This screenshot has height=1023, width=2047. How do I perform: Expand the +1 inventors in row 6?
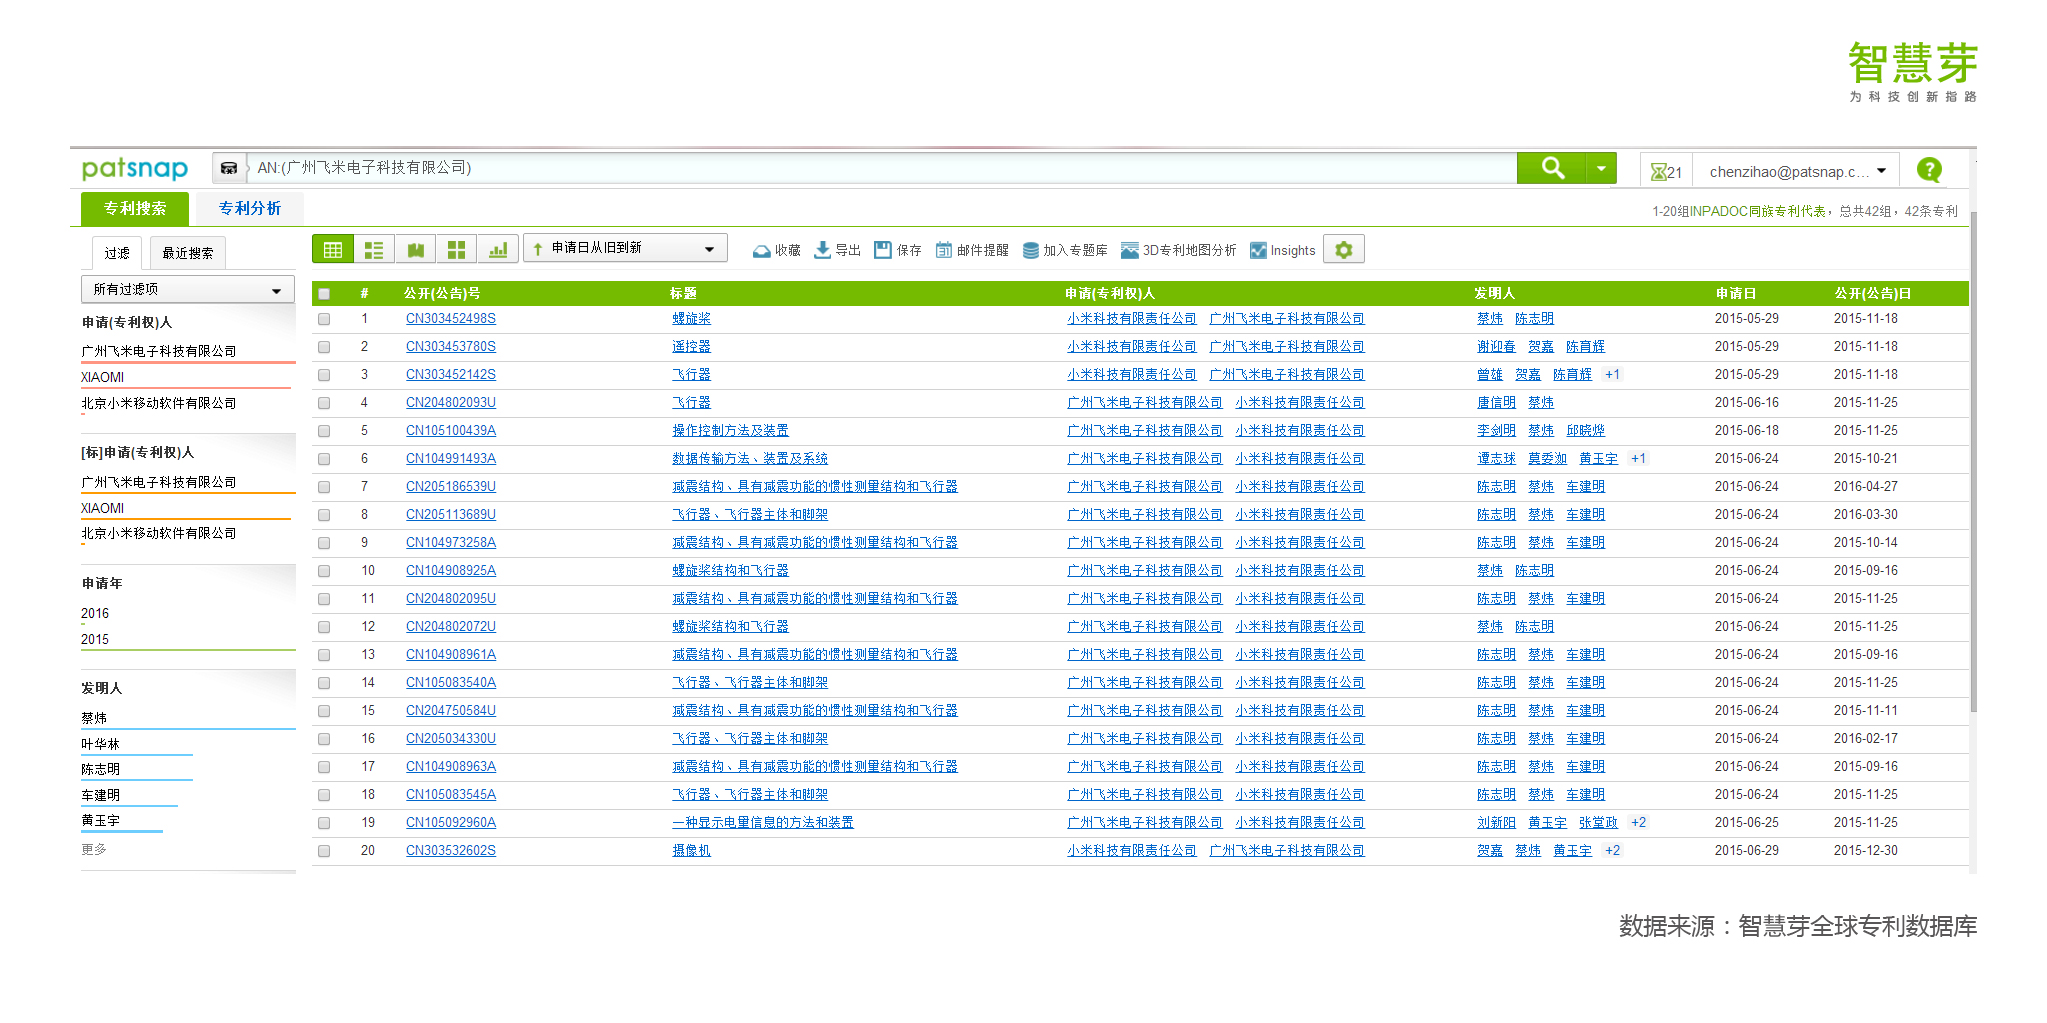coord(1638,458)
